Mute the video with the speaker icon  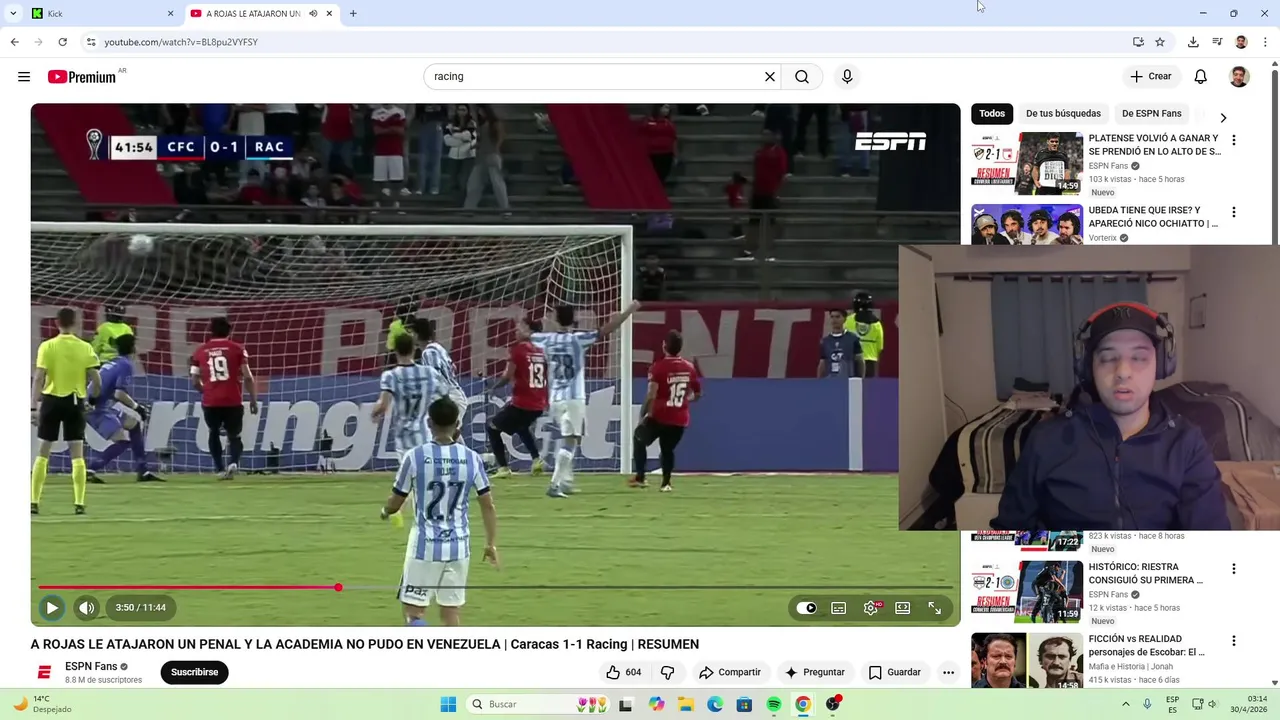[87, 607]
